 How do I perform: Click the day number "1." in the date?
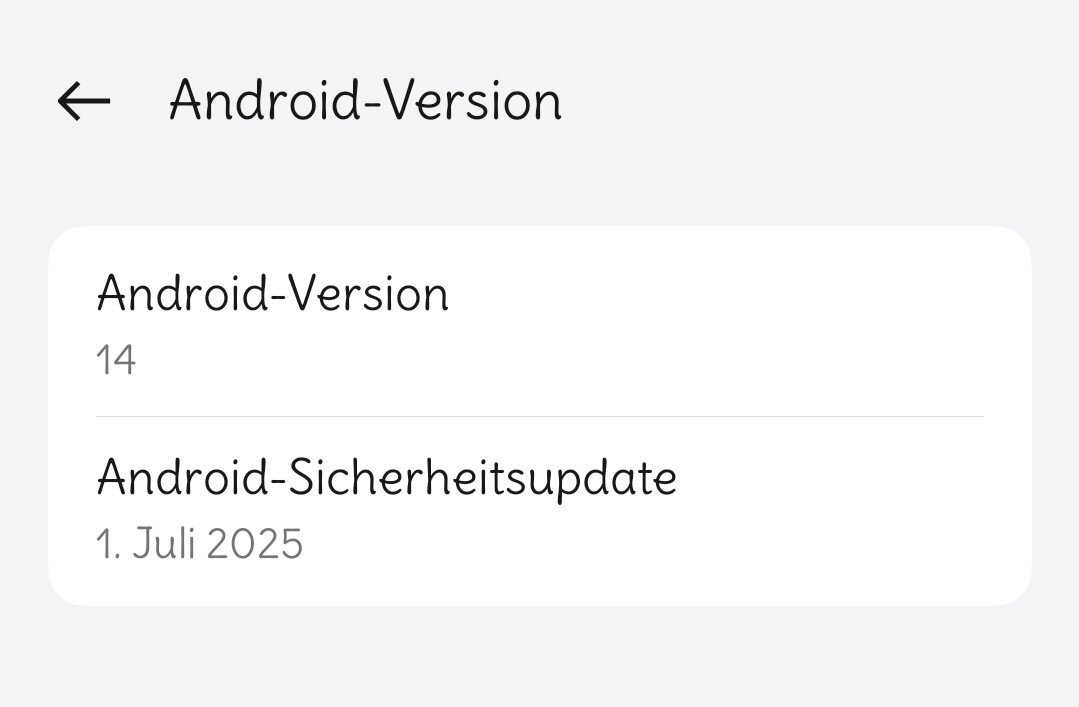coord(106,545)
